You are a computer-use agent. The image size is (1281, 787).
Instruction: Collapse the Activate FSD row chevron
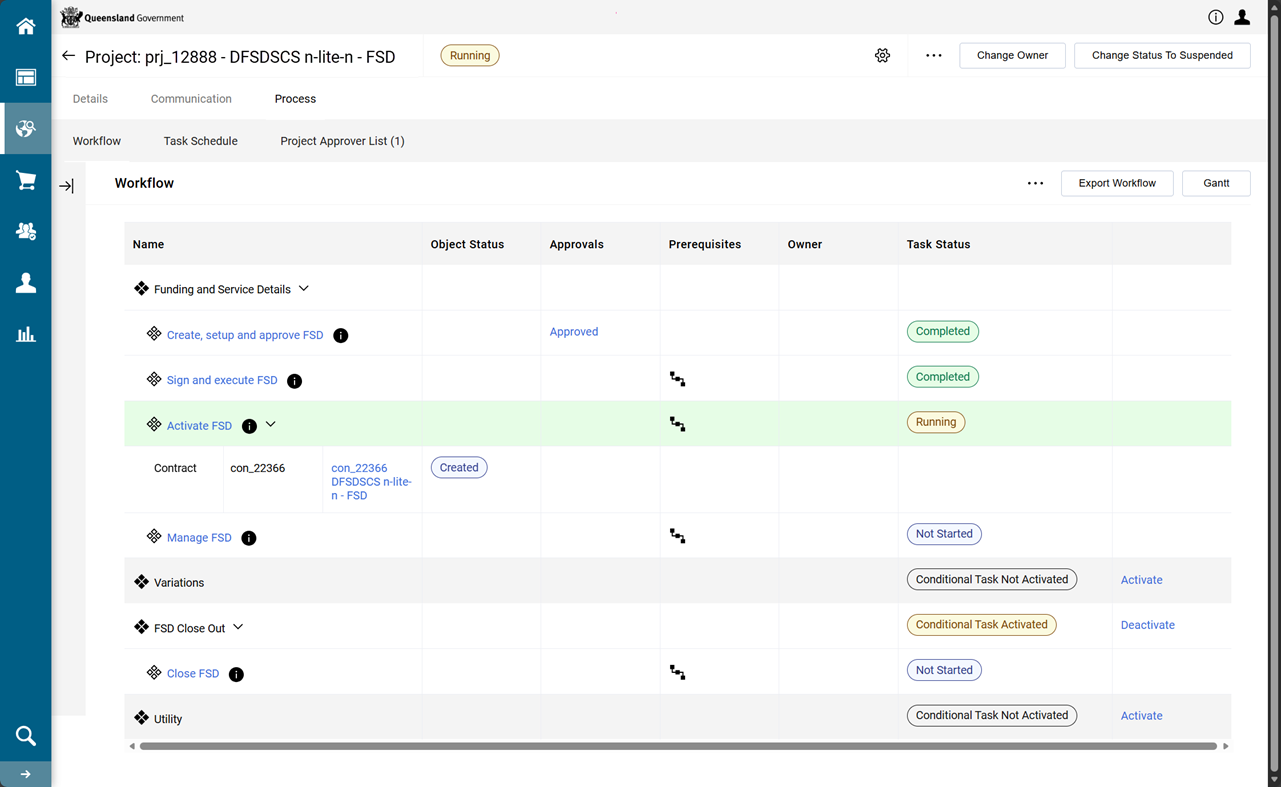click(271, 425)
